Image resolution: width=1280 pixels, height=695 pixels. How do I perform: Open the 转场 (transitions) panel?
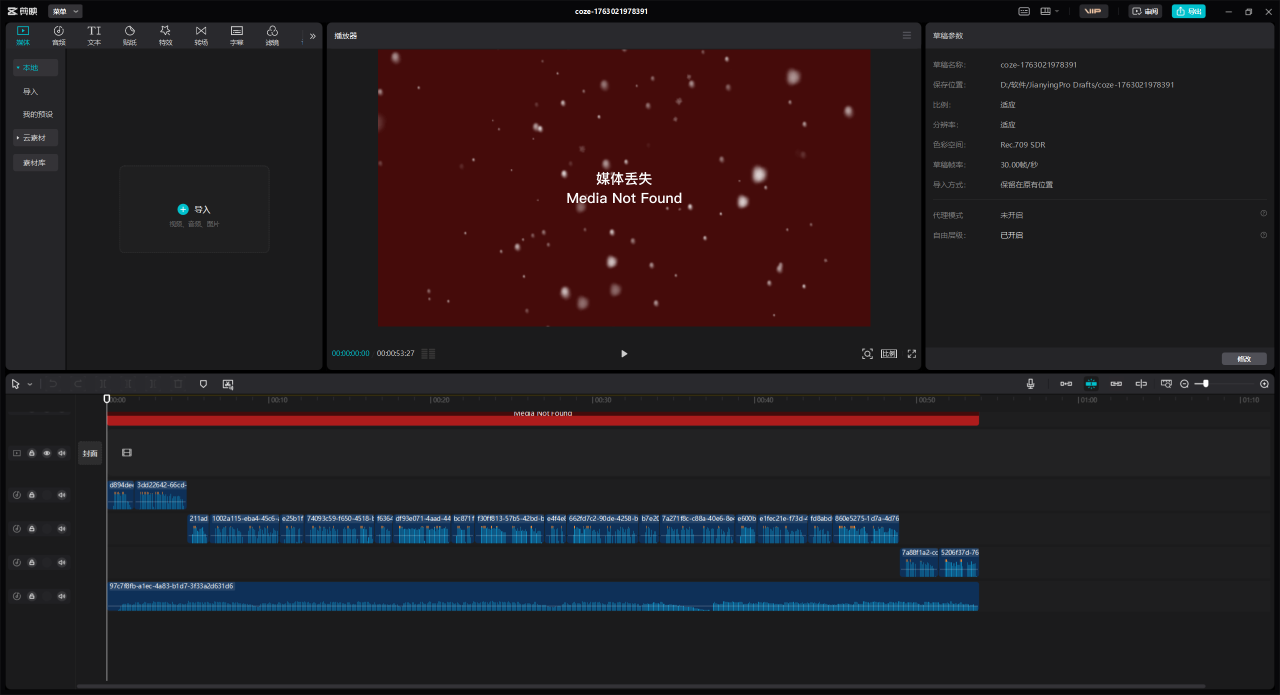pos(201,35)
